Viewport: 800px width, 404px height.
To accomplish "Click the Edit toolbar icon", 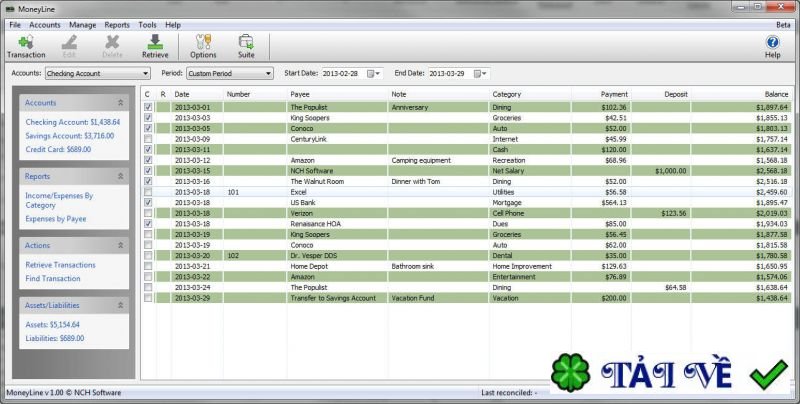I will coord(69,47).
